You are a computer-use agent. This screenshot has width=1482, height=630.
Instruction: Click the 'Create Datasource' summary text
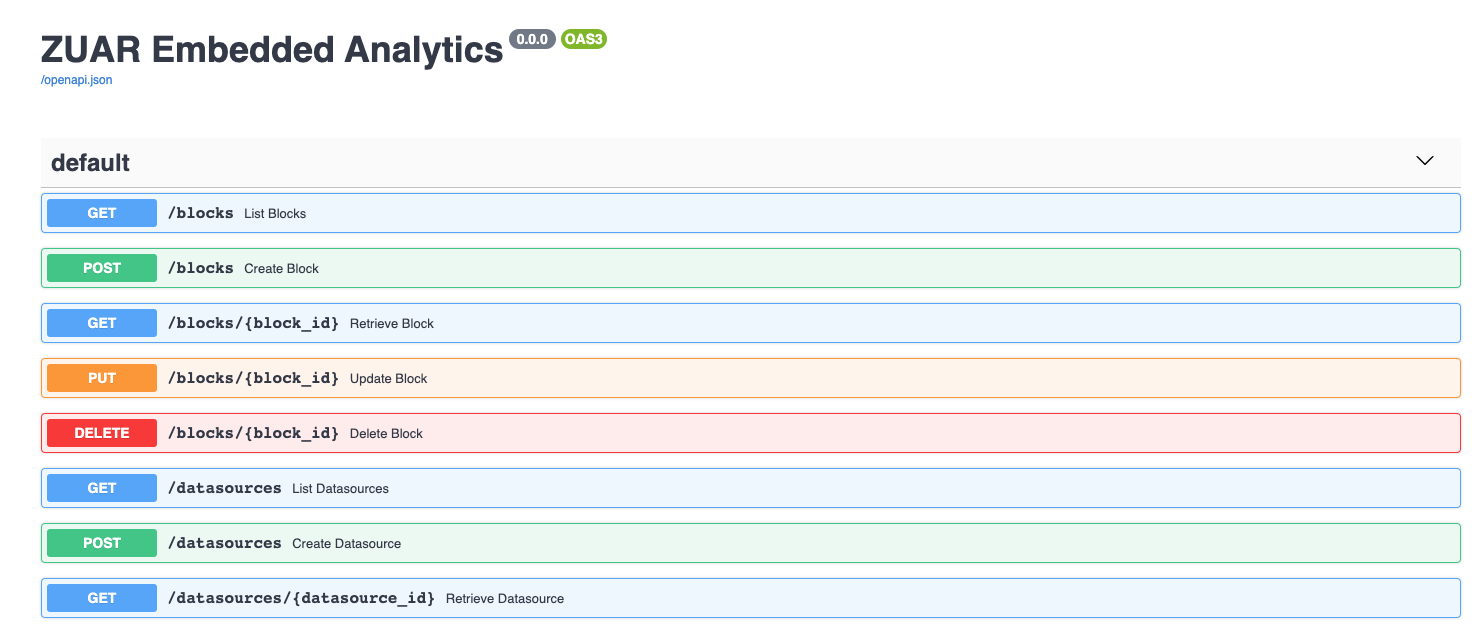347,544
